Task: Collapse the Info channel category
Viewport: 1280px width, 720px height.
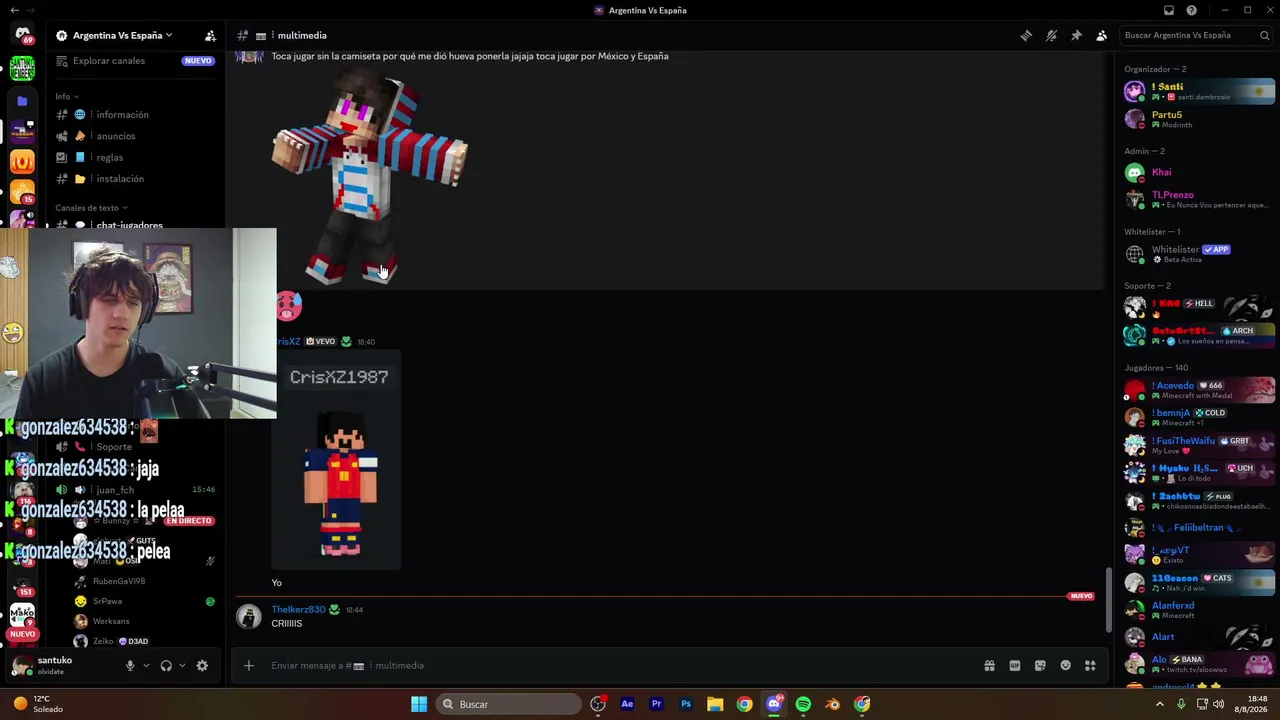Action: (67, 97)
